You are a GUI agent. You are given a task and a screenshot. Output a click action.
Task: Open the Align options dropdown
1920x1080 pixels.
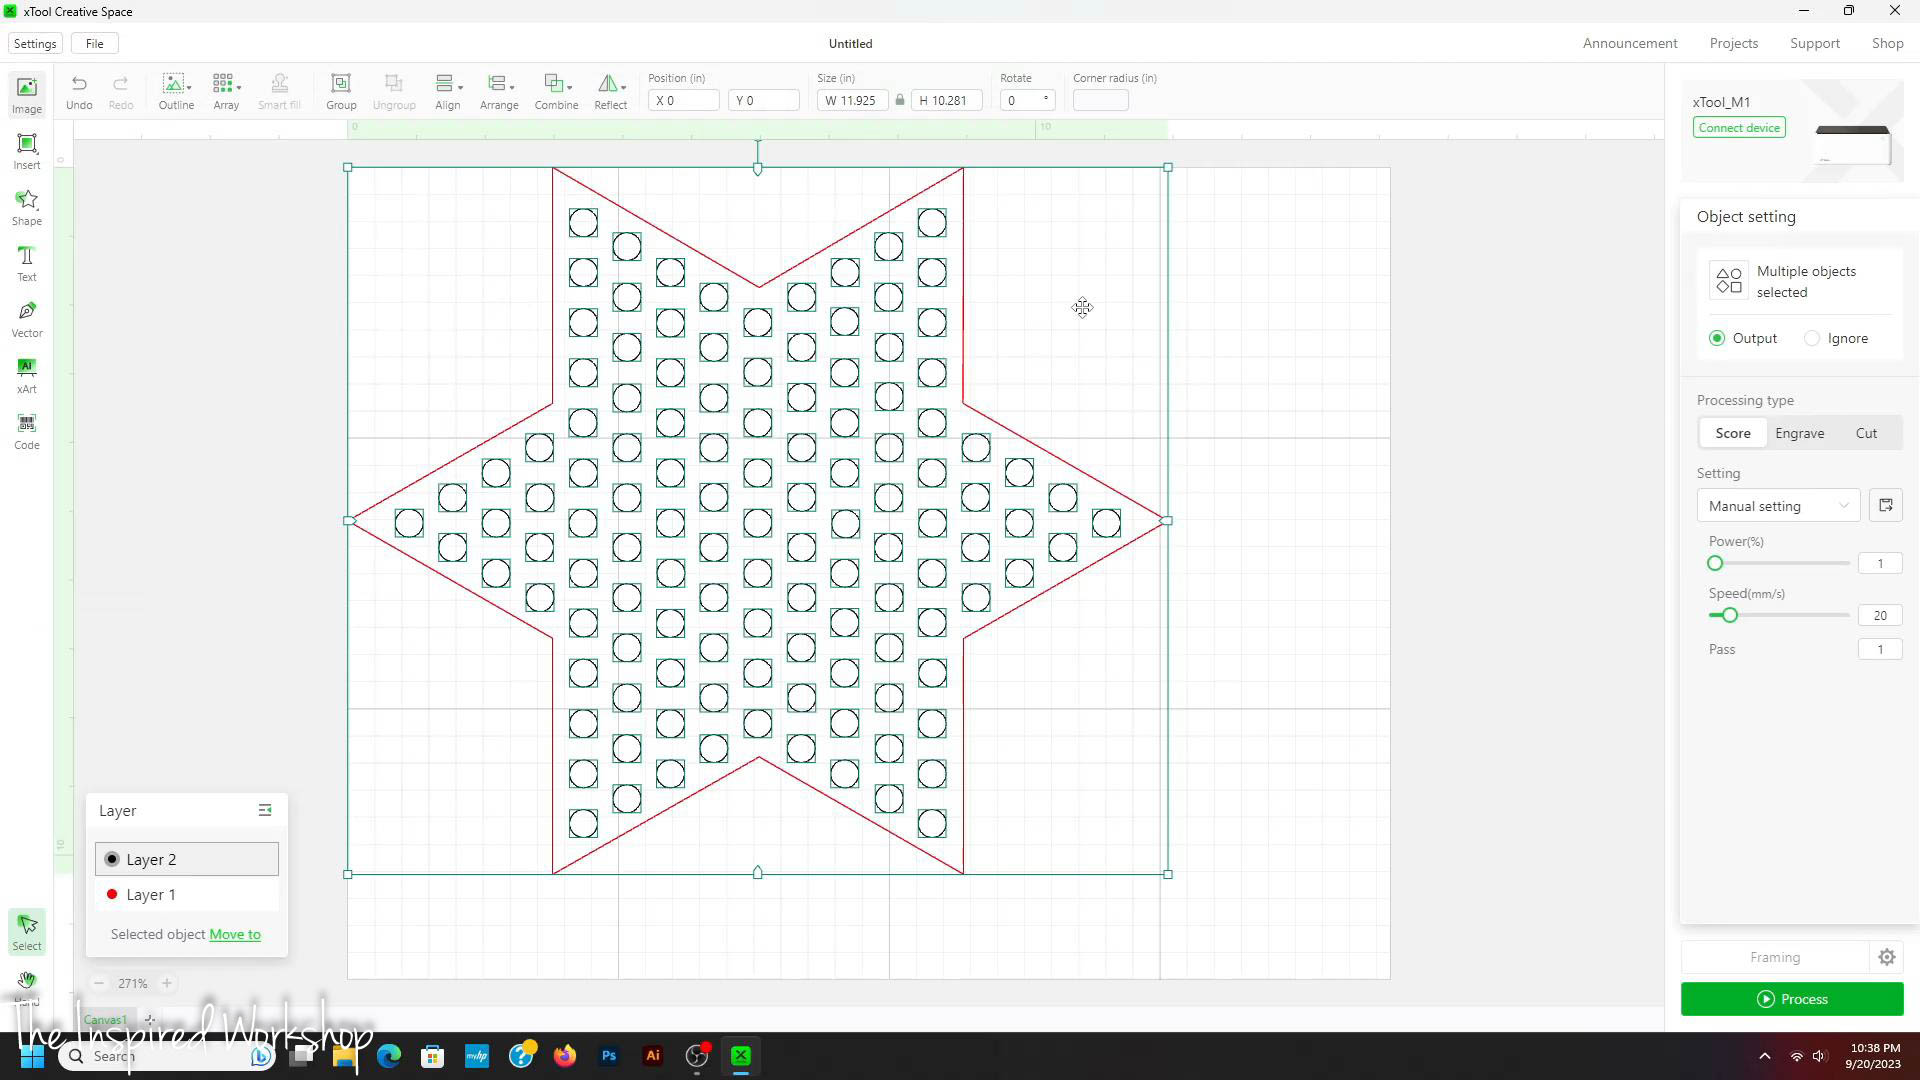click(x=459, y=90)
